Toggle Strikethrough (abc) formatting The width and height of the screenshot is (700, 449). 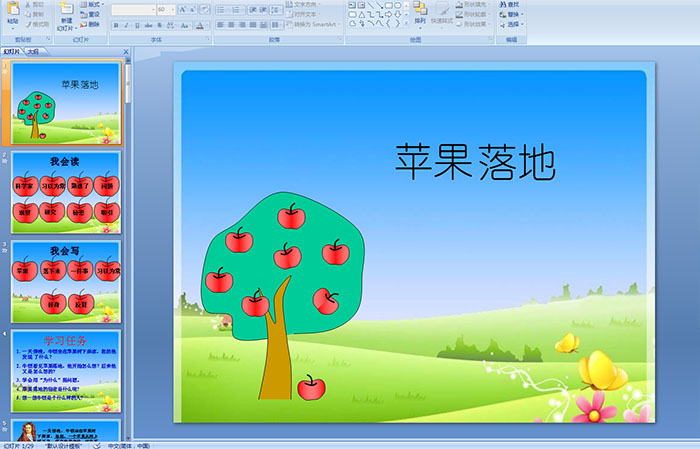tap(149, 25)
